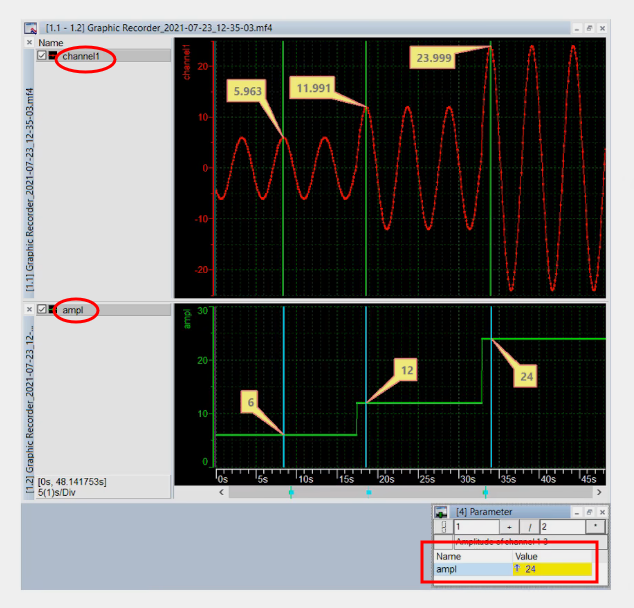This screenshot has width=634, height=608.
Task: Click the asterisk multiply button in Parameter window
Action: pos(595,527)
